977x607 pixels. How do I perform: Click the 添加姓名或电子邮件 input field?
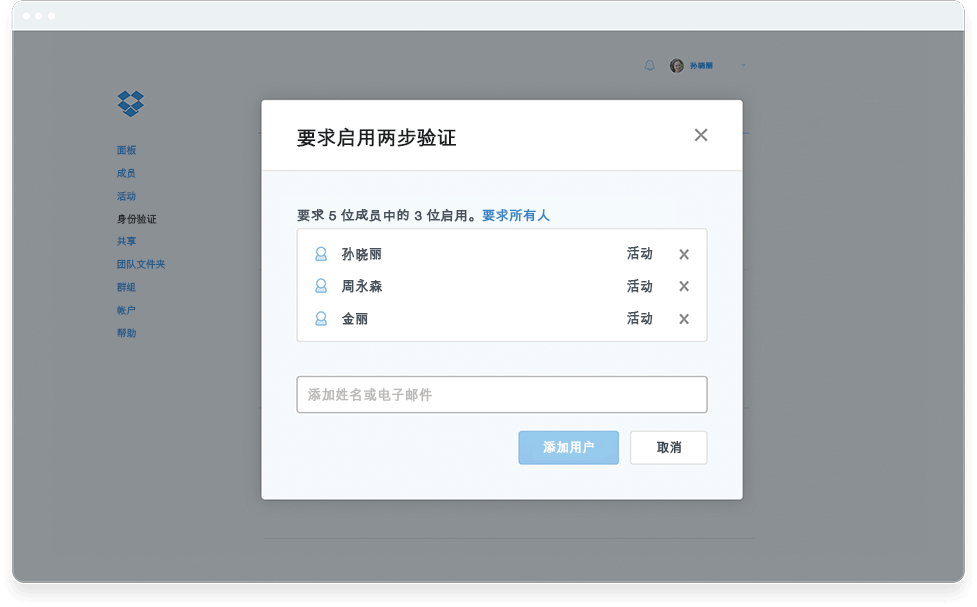(501, 394)
